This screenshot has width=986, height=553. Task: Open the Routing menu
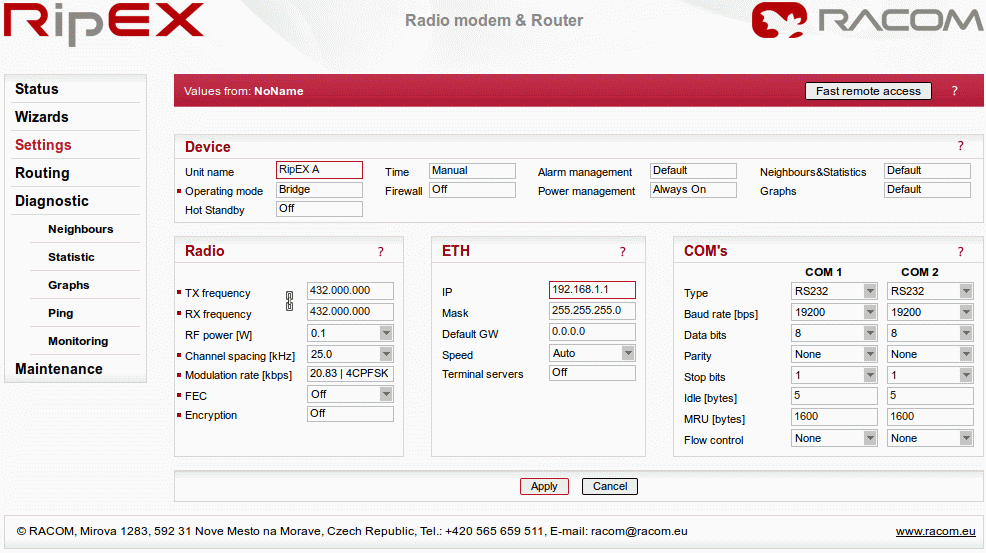(x=42, y=173)
